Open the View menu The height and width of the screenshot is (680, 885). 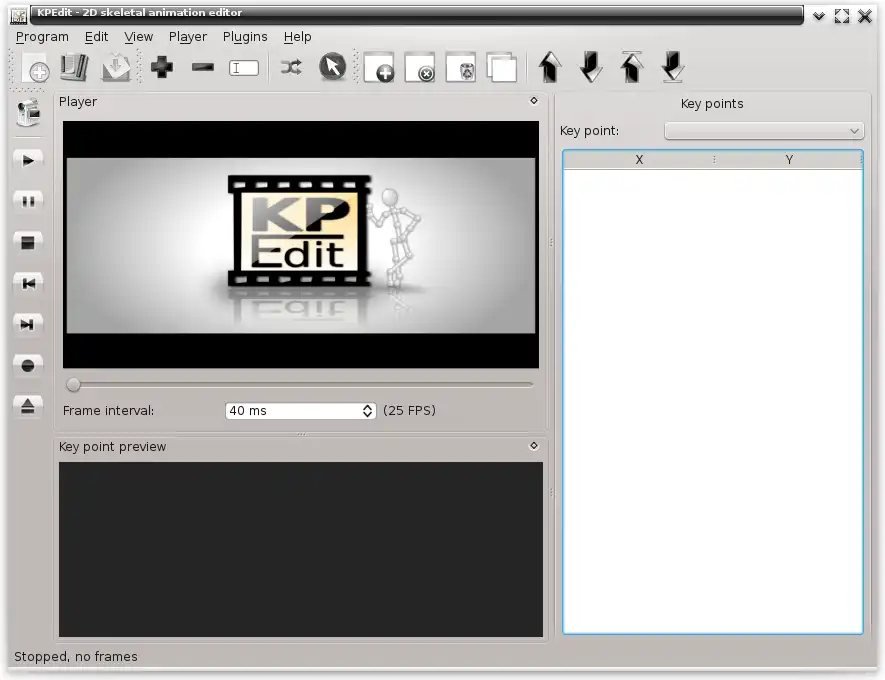139,37
